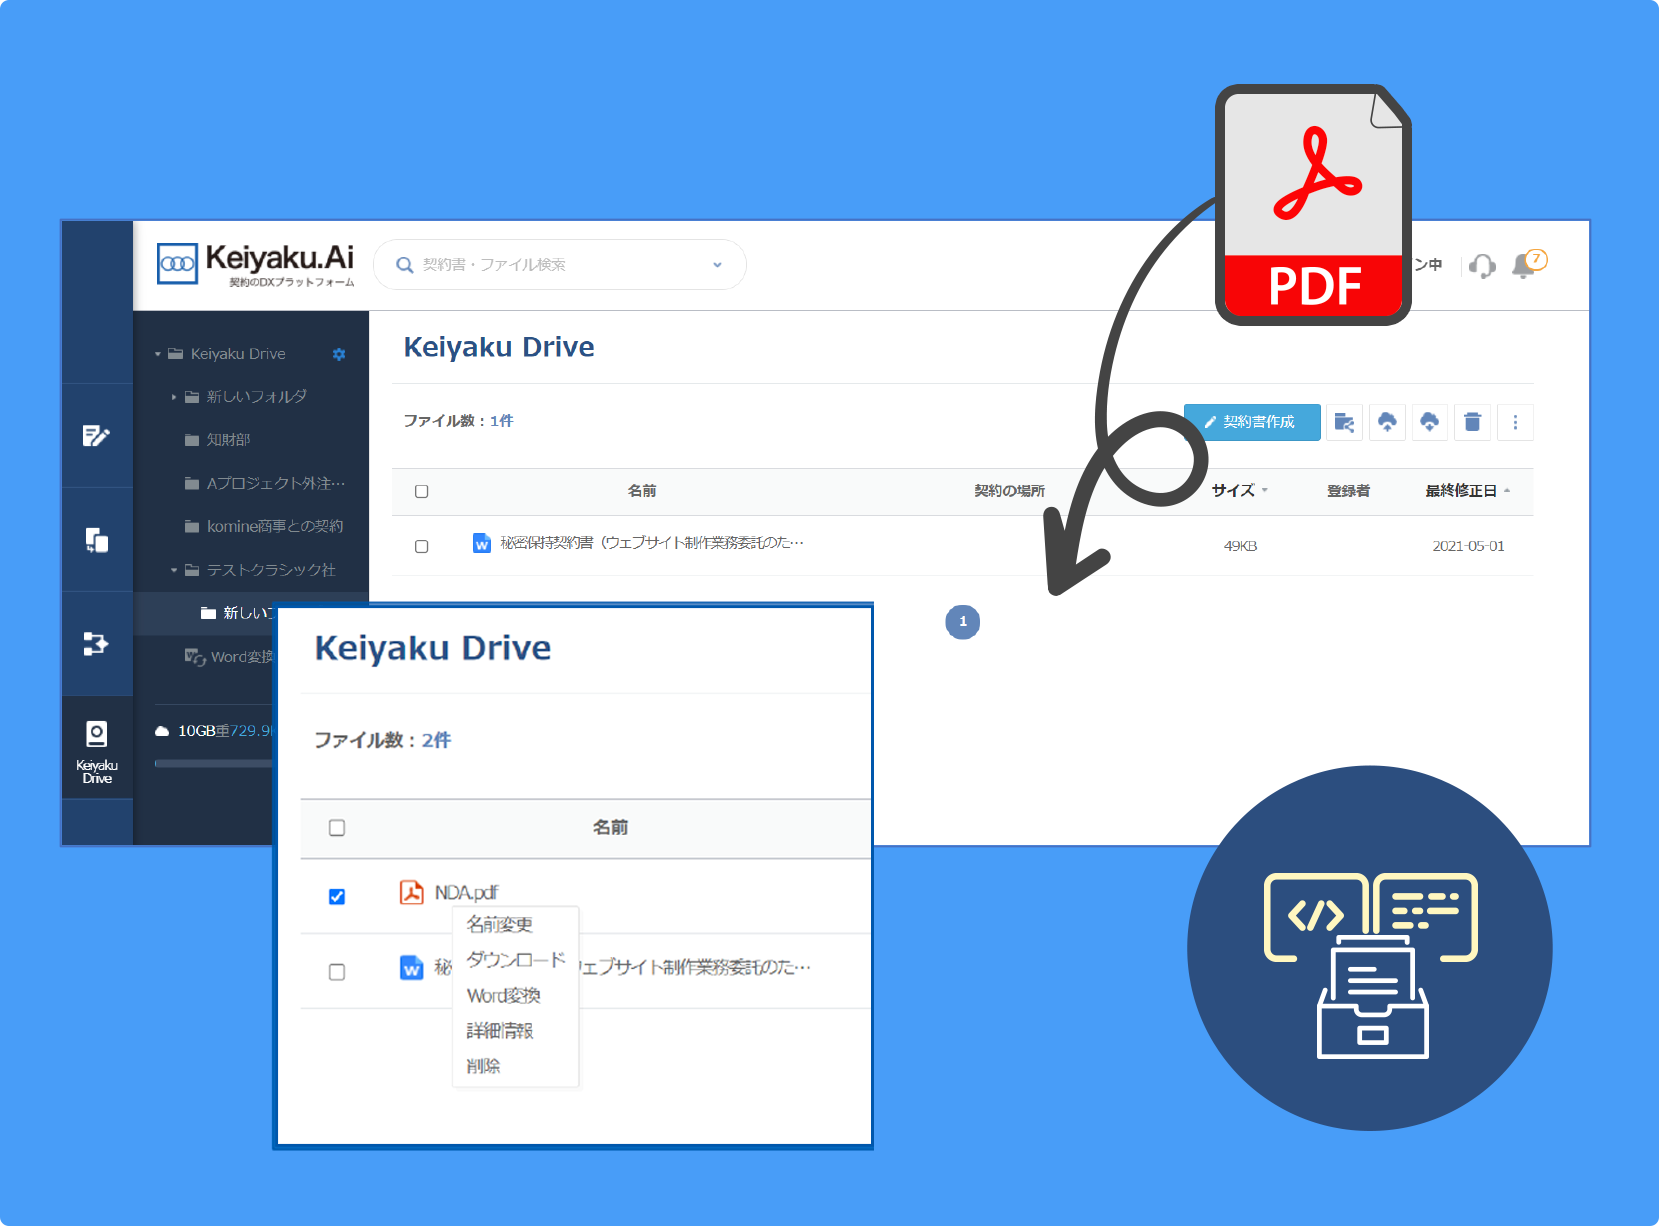Open the notification bell with badge 7
Image resolution: width=1659 pixels, height=1226 pixels.
pyautogui.click(x=1527, y=264)
